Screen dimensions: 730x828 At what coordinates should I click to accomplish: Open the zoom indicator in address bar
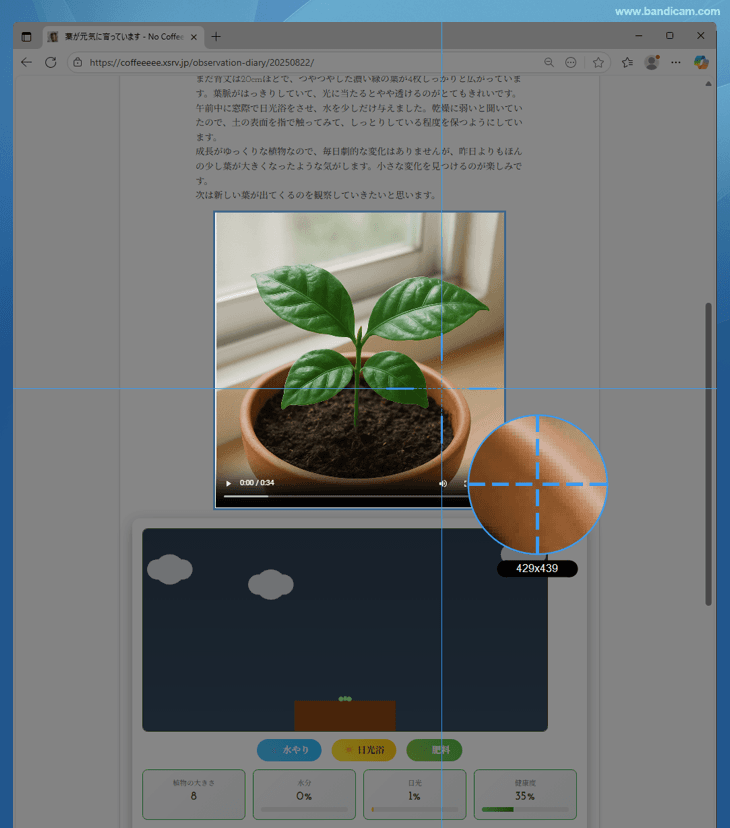[x=549, y=62]
